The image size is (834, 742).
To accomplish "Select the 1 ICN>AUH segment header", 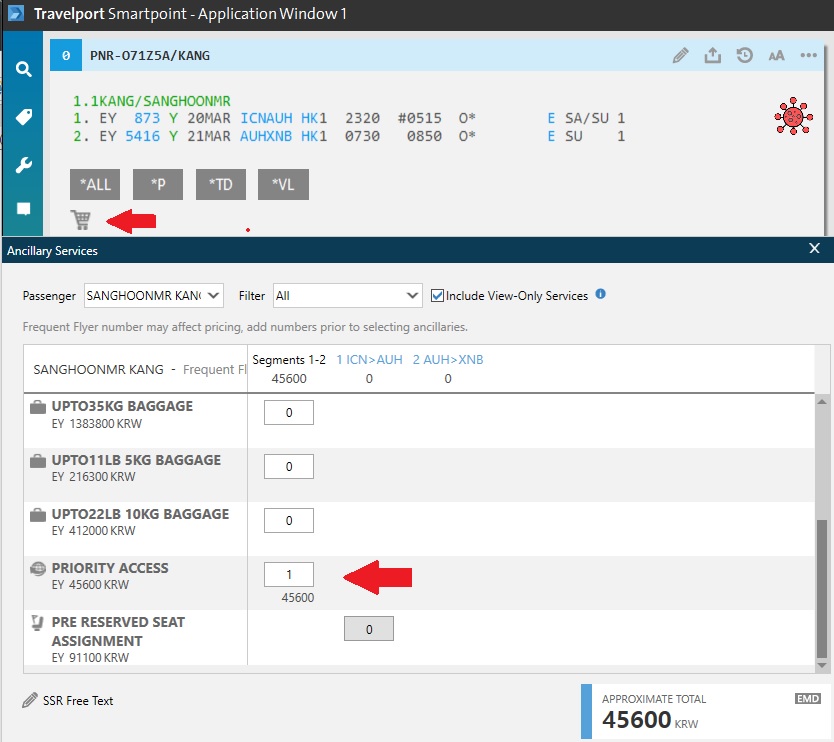I will pyautogui.click(x=370, y=360).
